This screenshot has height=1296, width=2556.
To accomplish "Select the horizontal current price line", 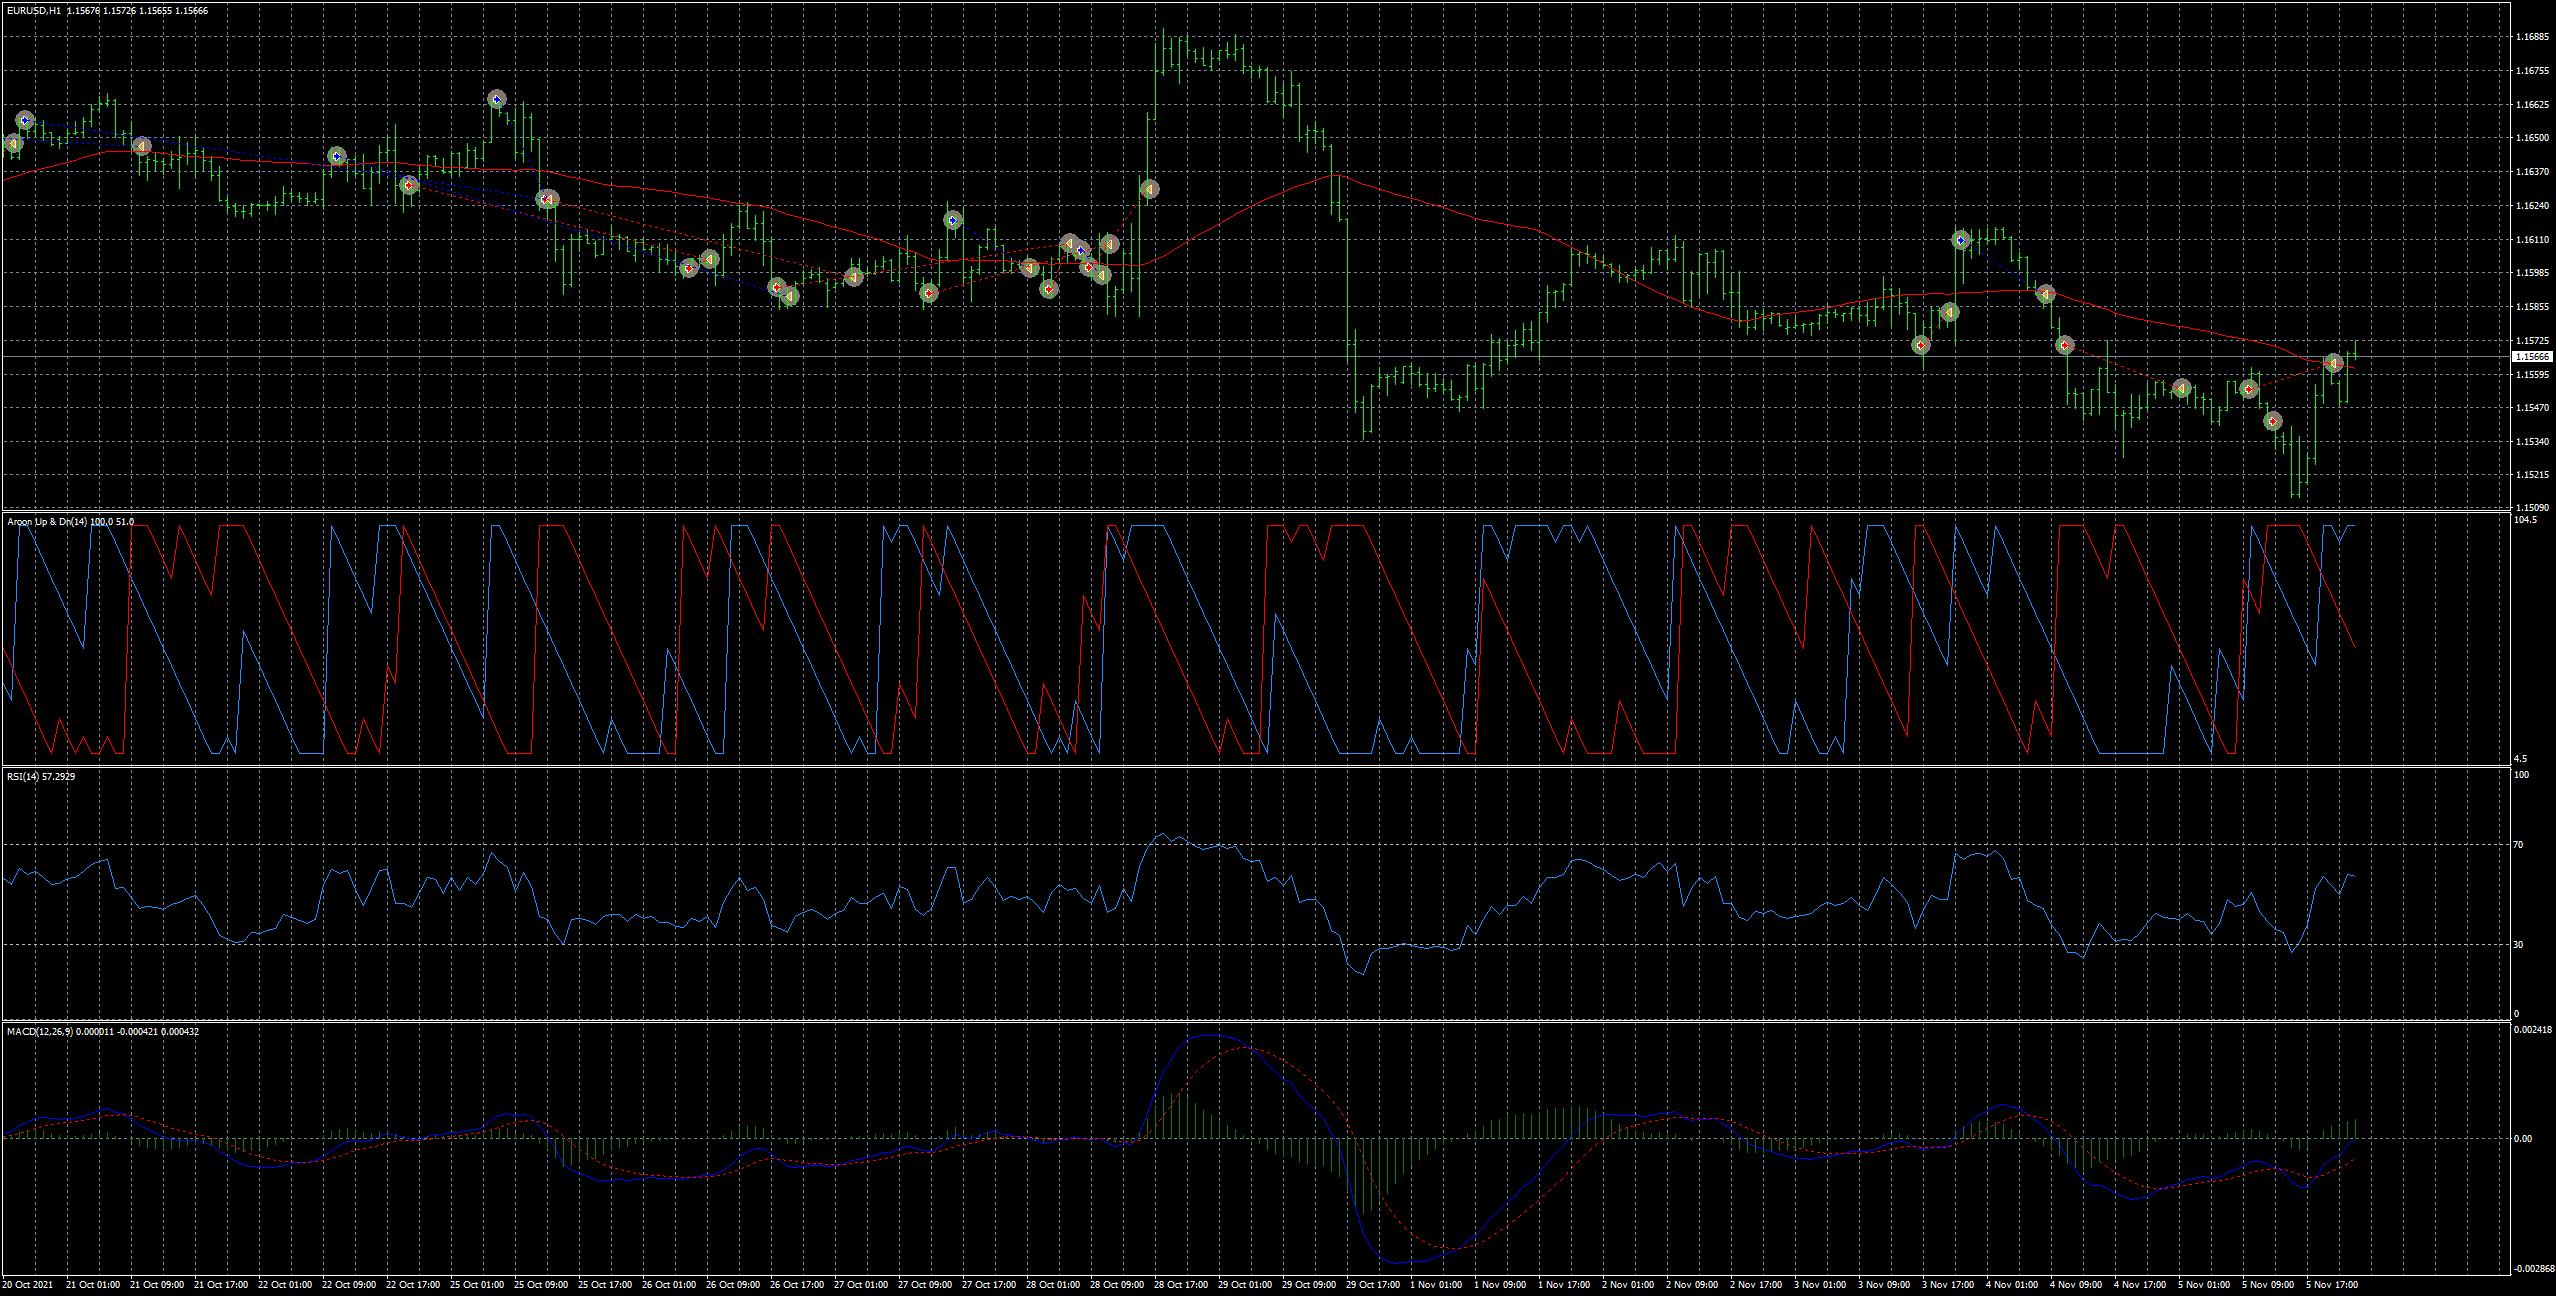I will (x=1256, y=356).
